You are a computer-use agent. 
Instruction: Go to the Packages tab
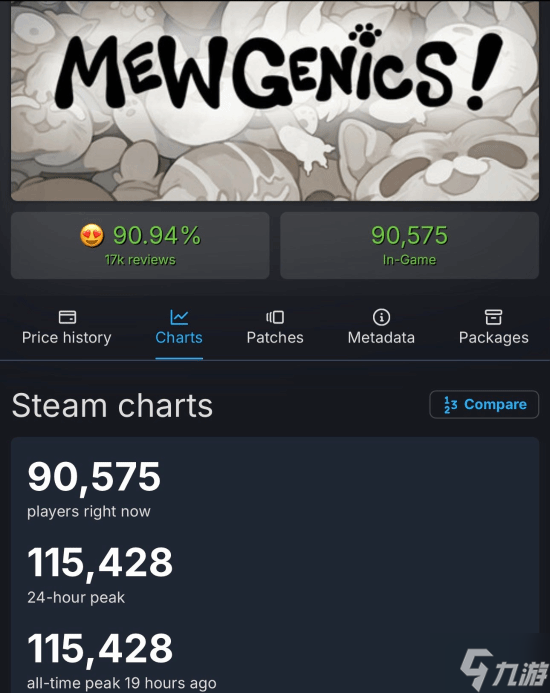tap(493, 328)
